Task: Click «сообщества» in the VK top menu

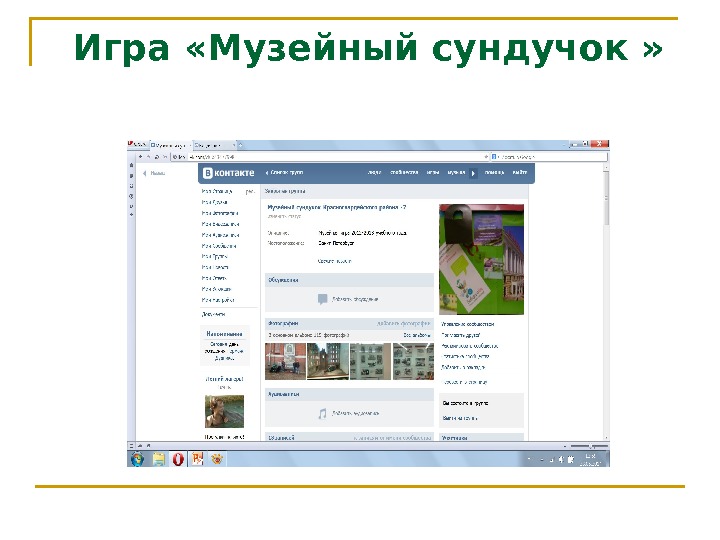Action: pyautogui.click(x=404, y=172)
